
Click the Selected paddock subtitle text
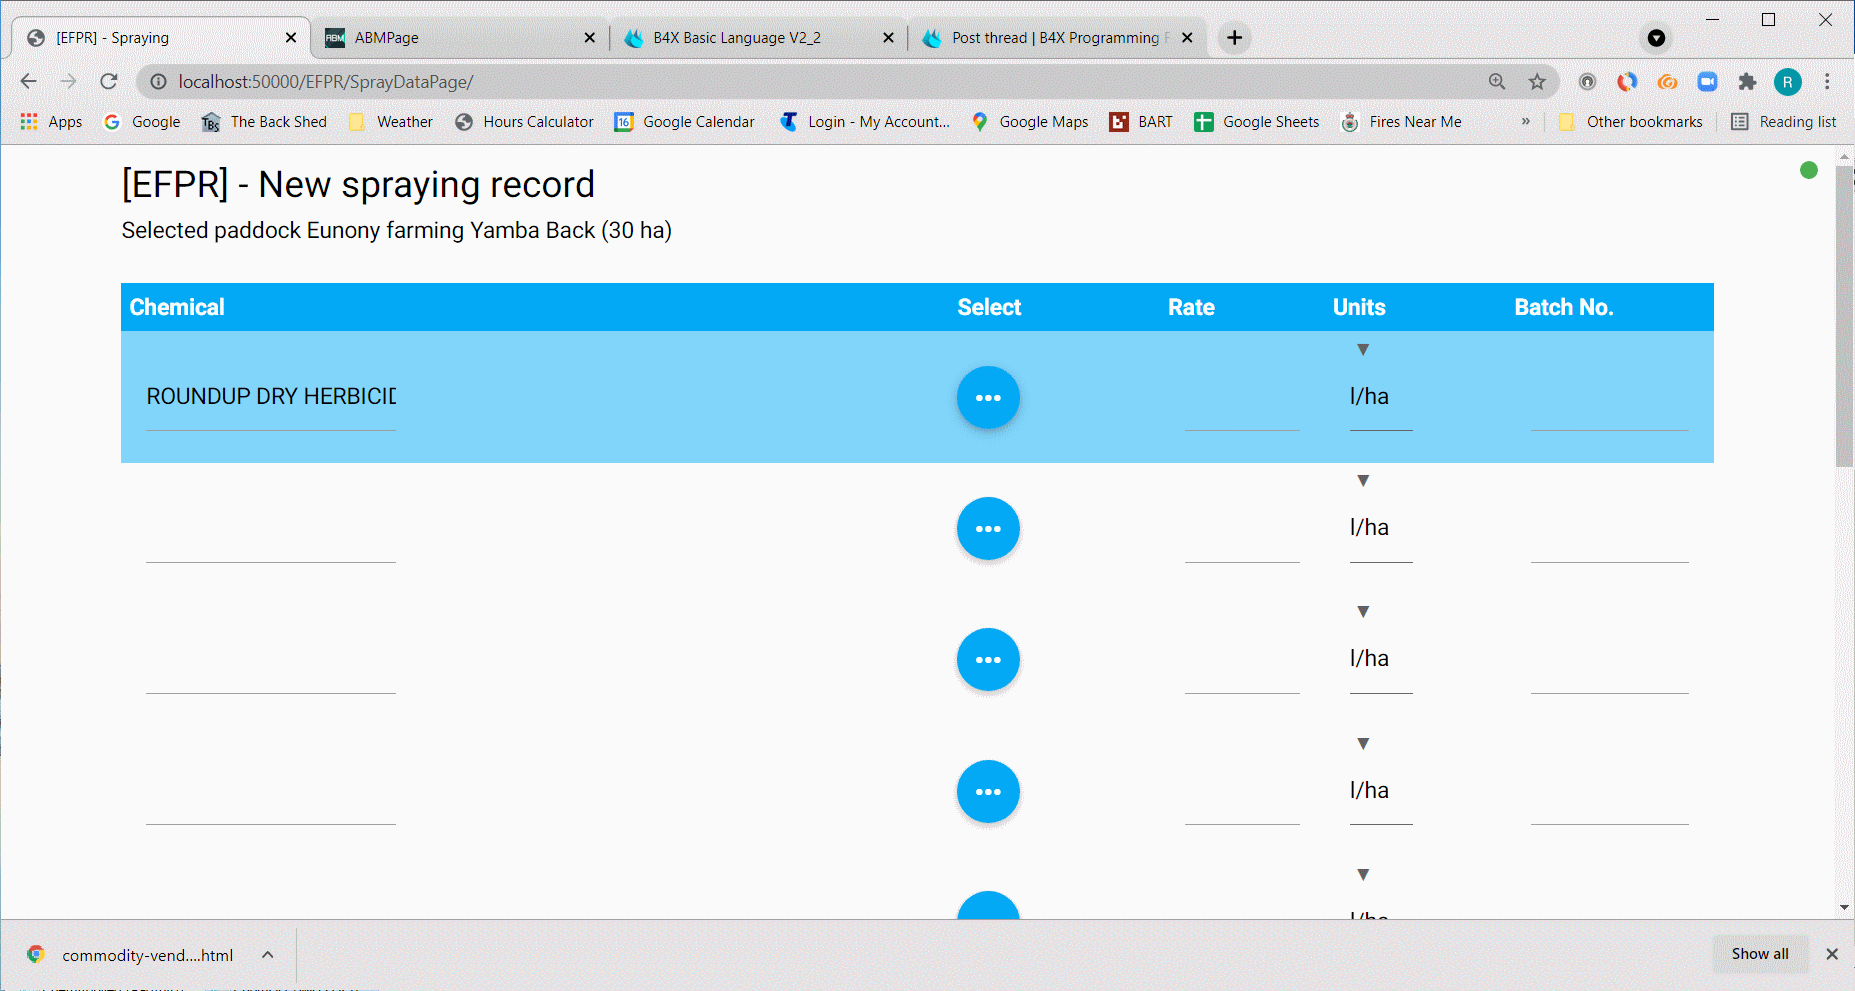397,231
